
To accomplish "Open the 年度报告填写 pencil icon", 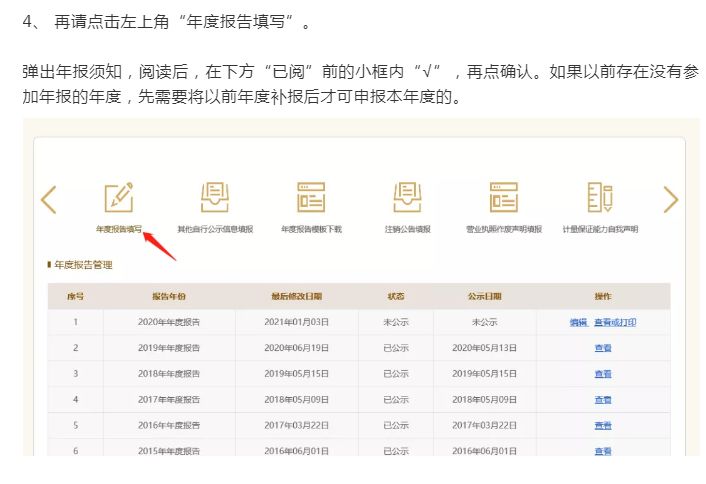I will point(119,197).
